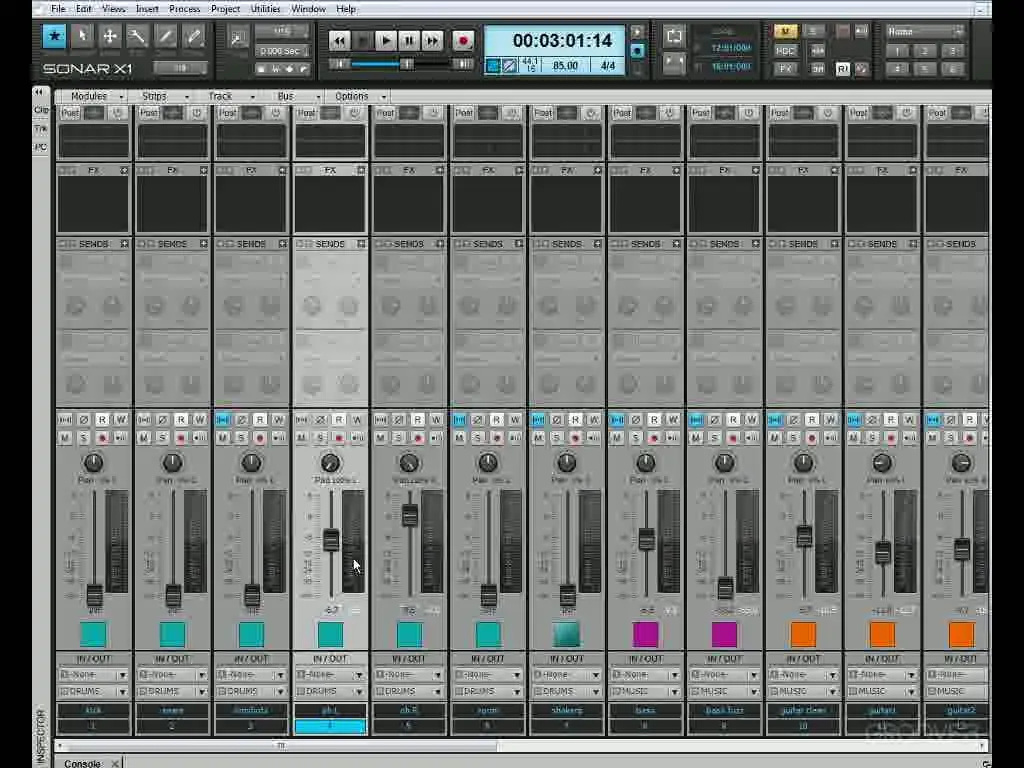Select the Erase tool
The height and width of the screenshot is (768, 1024).
(x=193, y=37)
